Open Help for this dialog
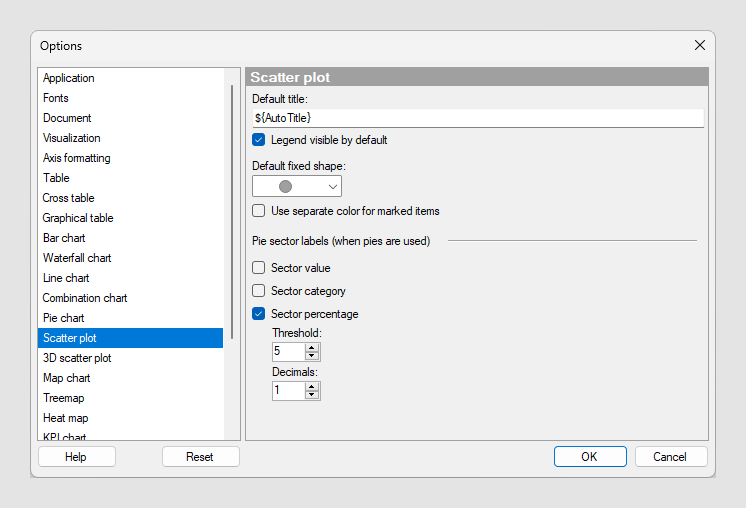The width and height of the screenshot is (746, 508). coord(77,457)
